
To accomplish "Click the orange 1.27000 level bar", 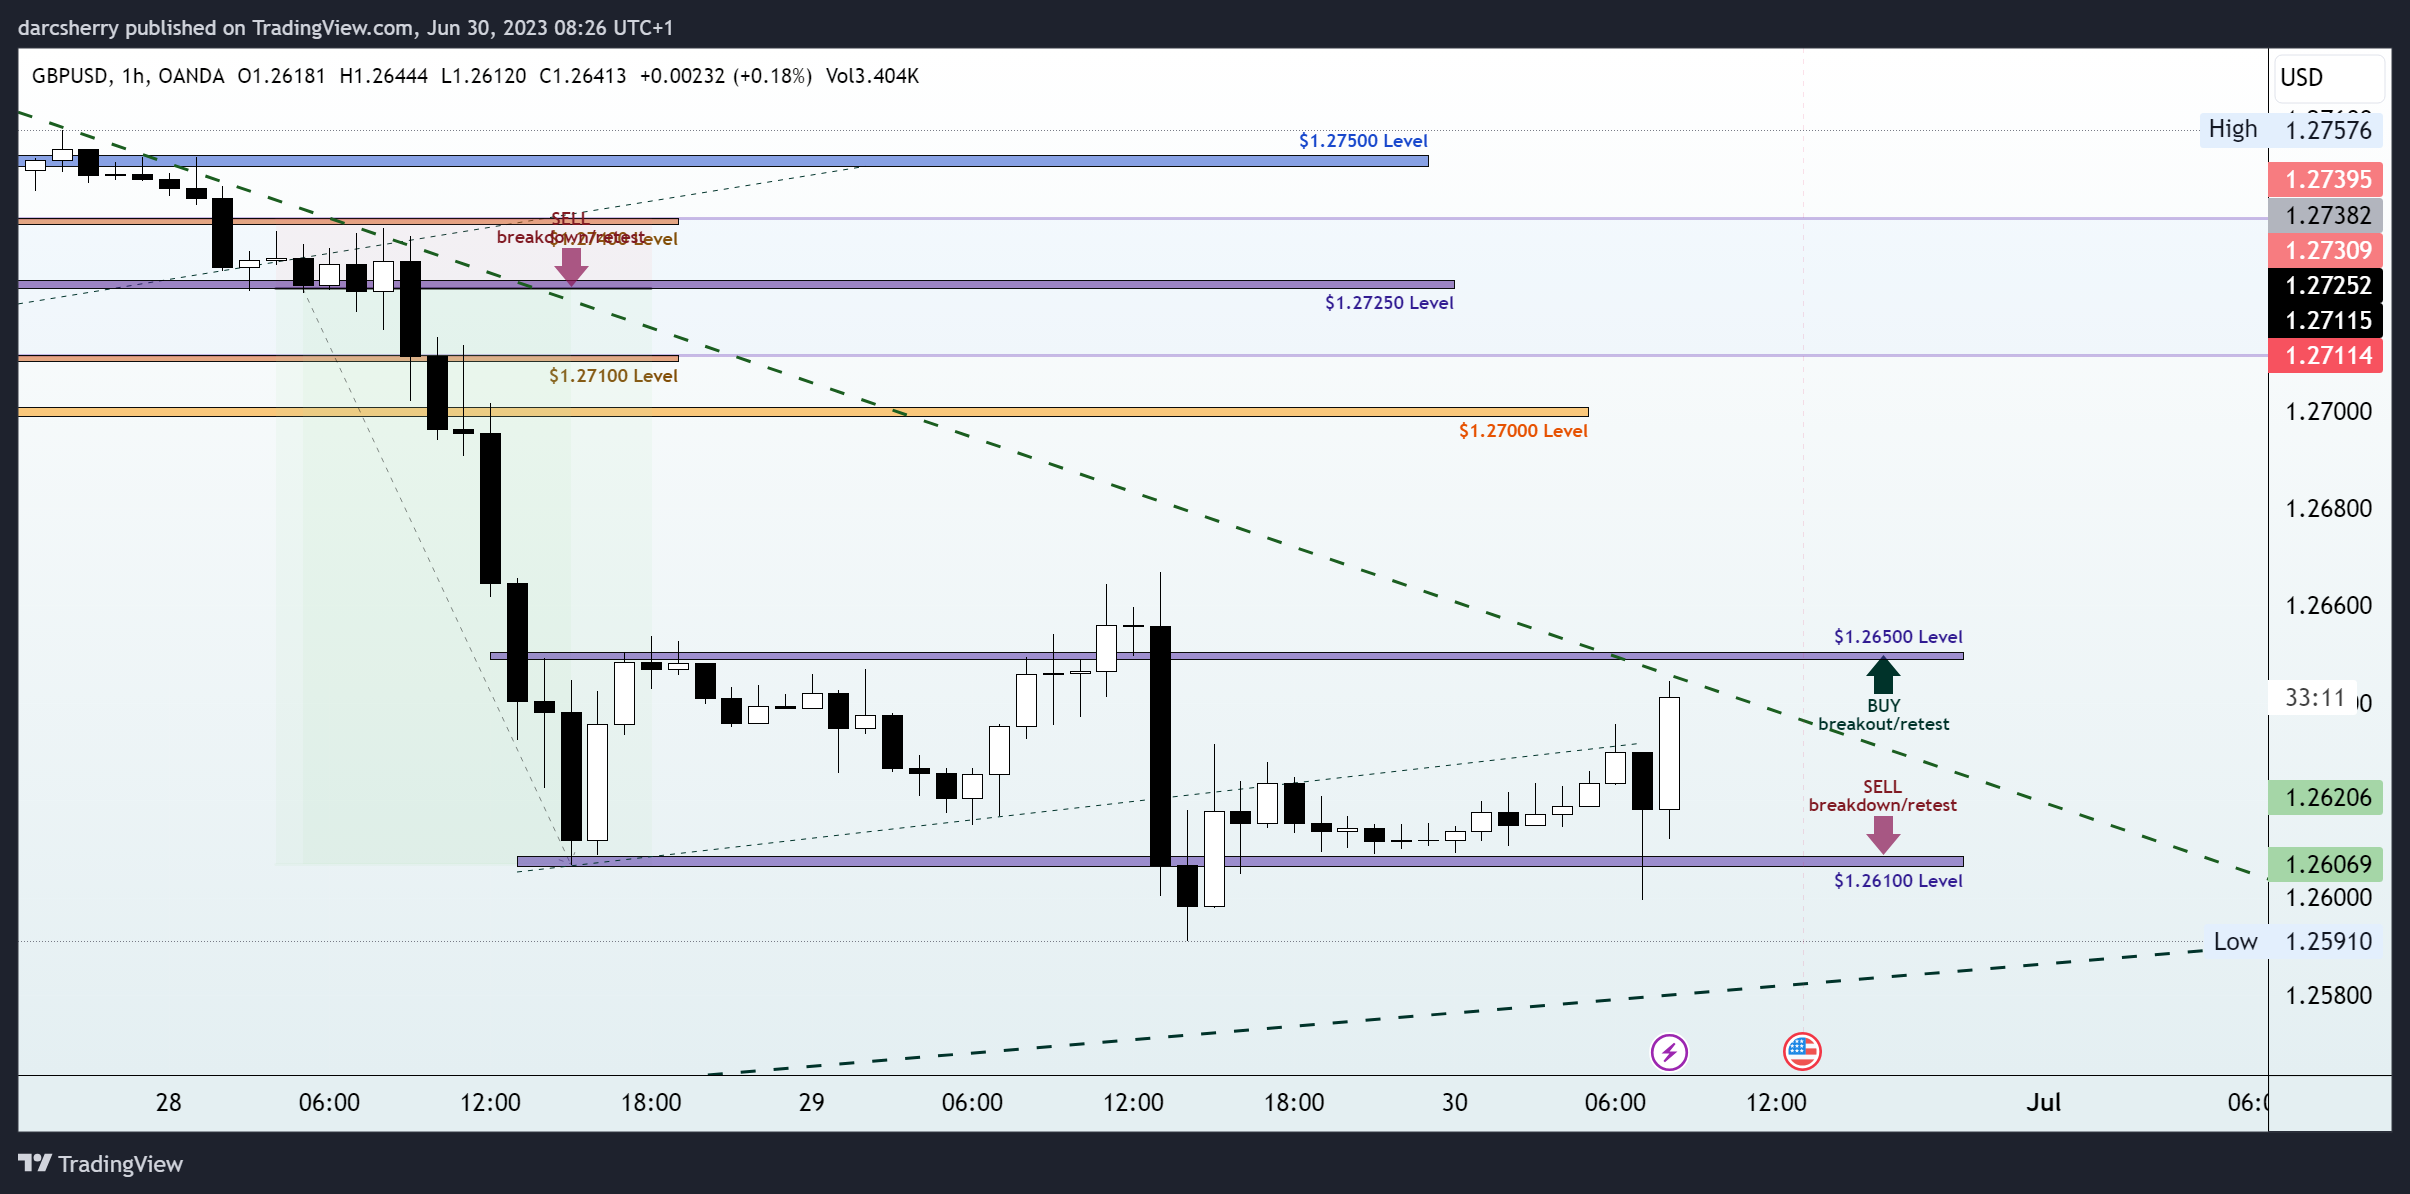I will (x=803, y=411).
